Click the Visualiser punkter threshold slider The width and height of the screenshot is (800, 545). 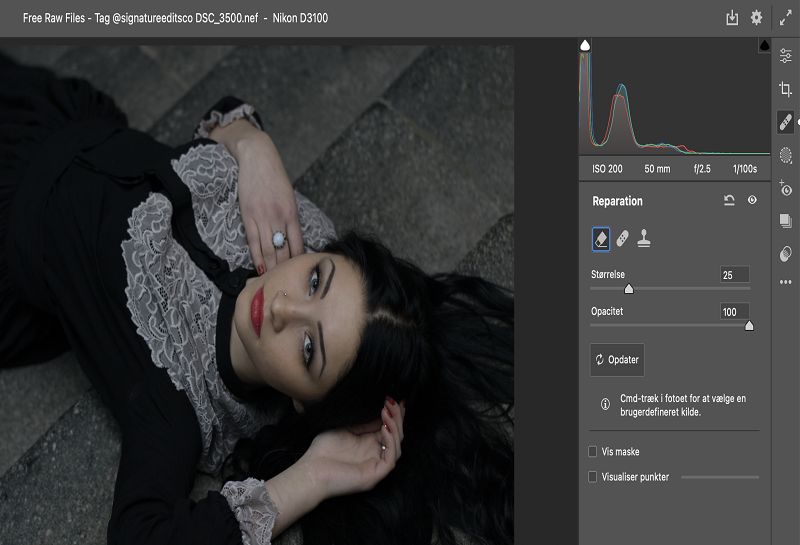click(x=720, y=477)
